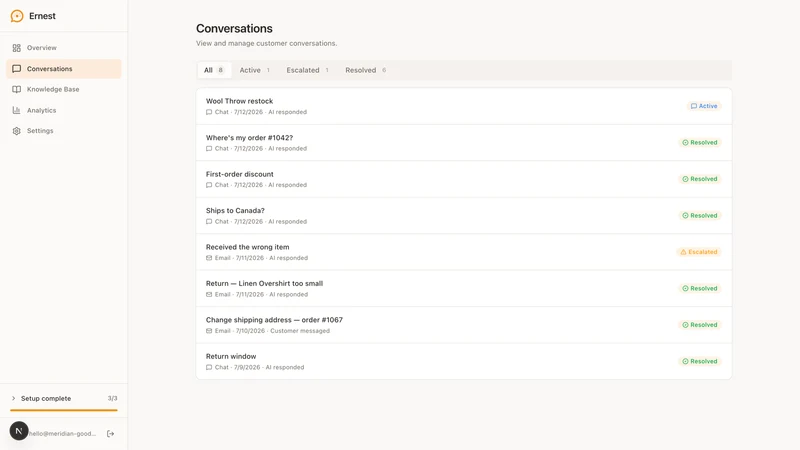Expand the Setup complete chevron
The width and height of the screenshot is (800, 450).
click(13, 398)
